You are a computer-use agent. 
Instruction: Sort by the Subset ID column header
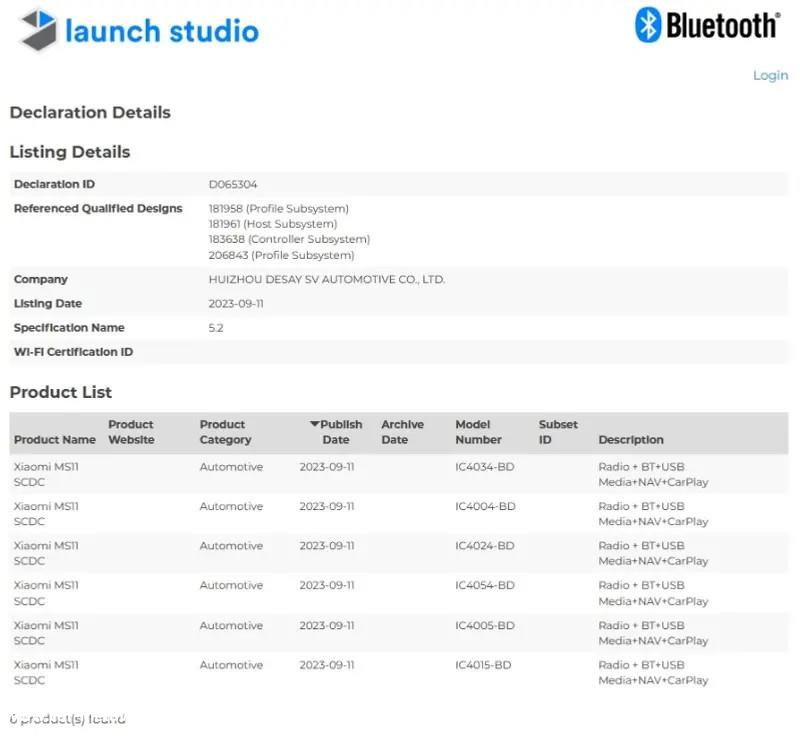(x=558, y=432)
